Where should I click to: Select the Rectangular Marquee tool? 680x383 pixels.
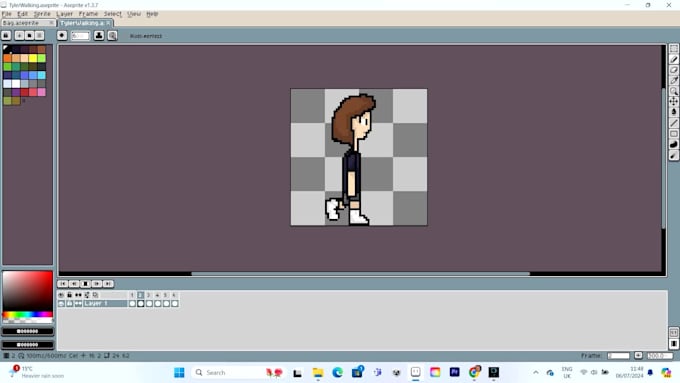pyautogui.click(x=673, y=49)
